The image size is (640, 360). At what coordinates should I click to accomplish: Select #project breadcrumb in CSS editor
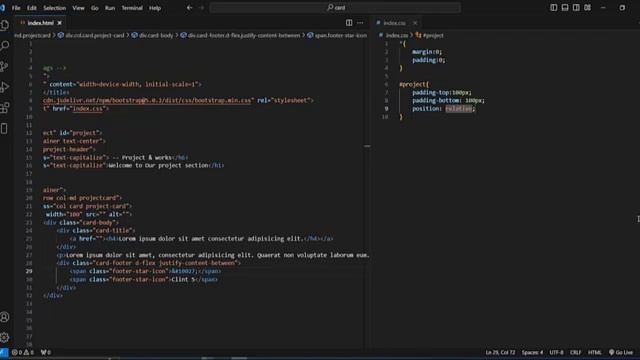point(433,36)
